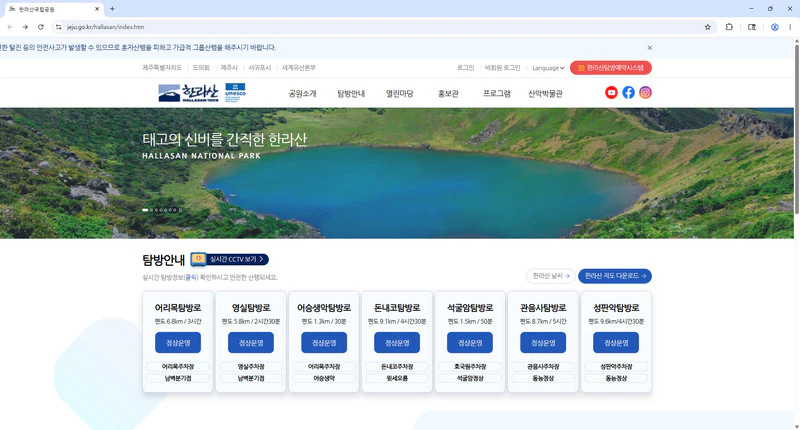Pause the banner slideshow

pyautogui.click(x=180, y=210)
